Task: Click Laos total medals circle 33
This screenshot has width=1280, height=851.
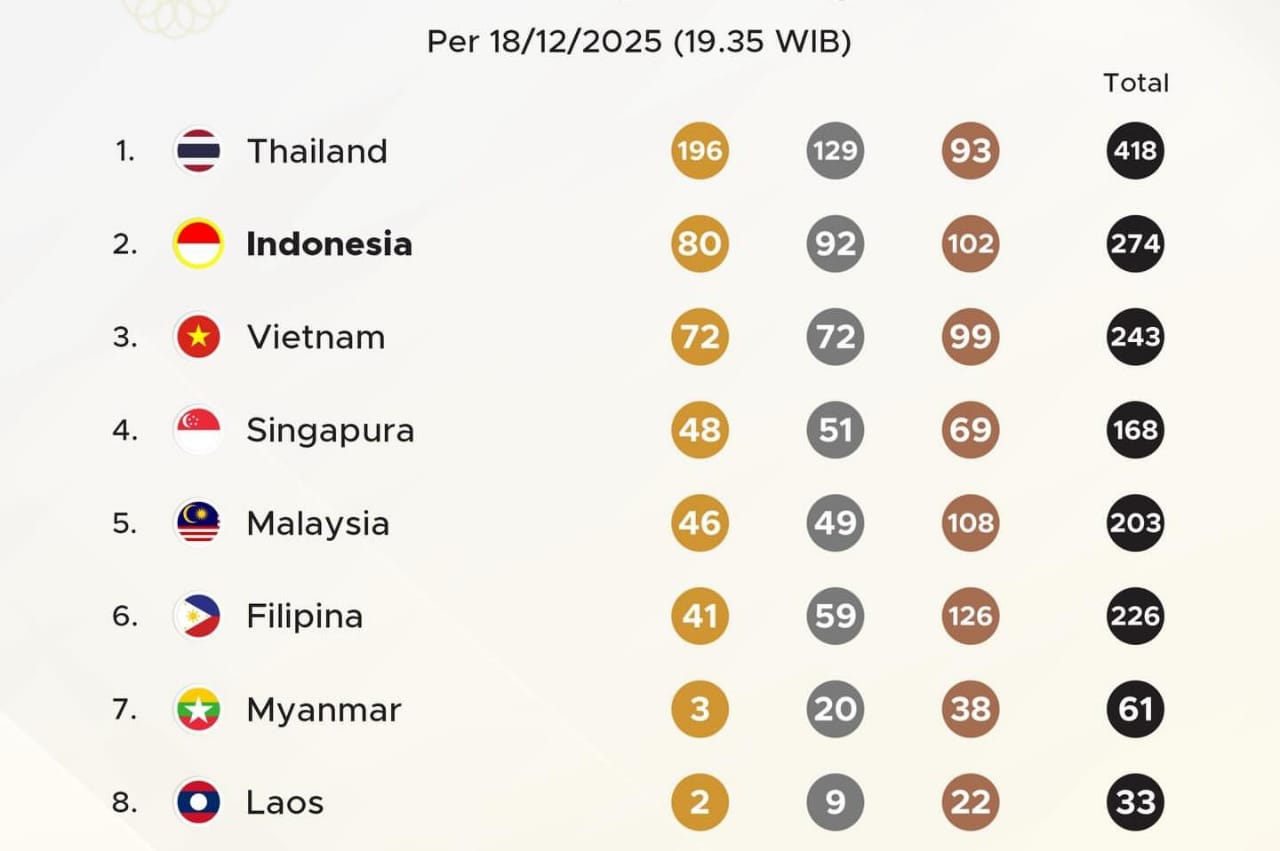Action: coord(1135,802)
